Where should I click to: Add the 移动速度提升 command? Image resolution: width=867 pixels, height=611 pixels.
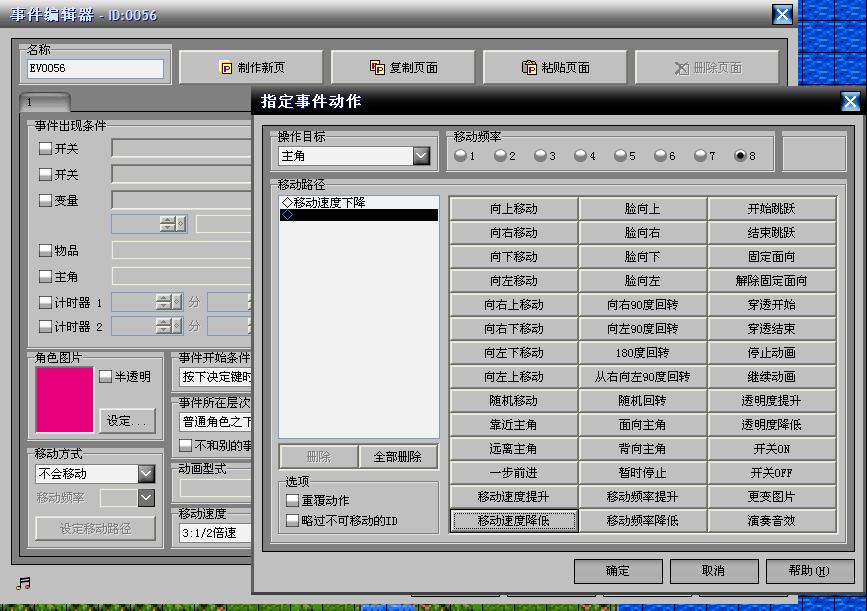coord(514,497)
